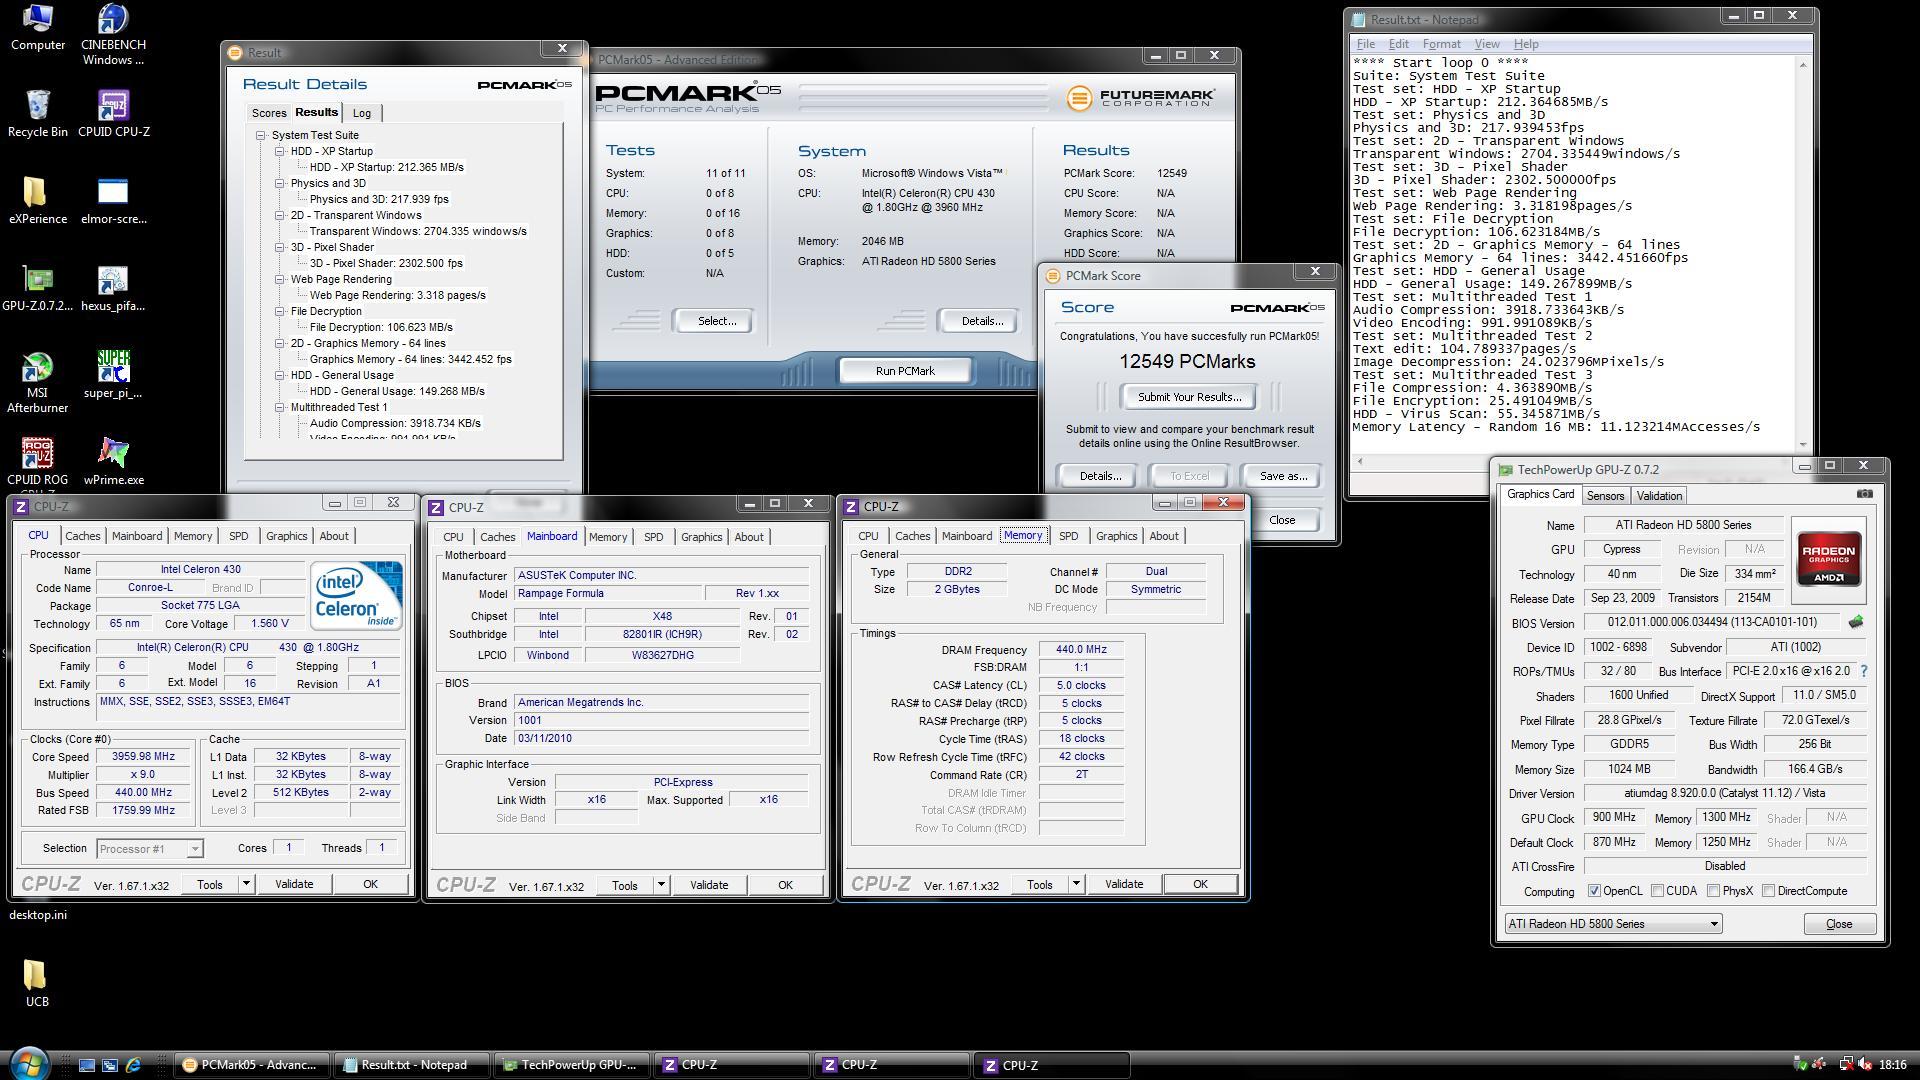
Task: Click GPU-Z BIOS save chip icon
Action: (x=1856, y=622)
